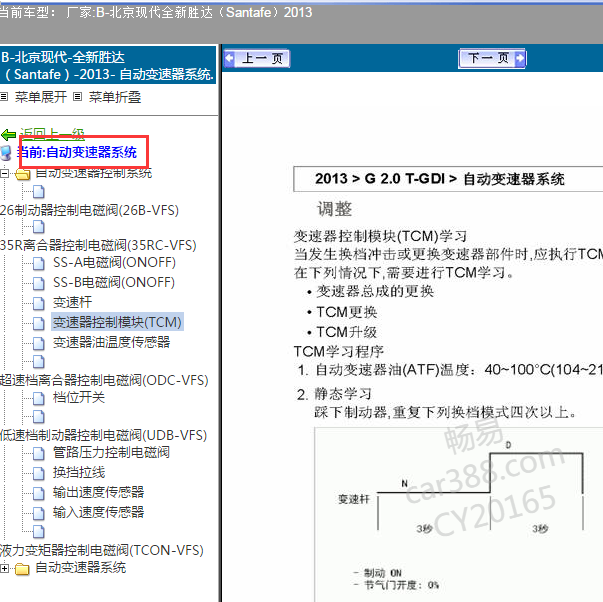Select 换挡拉线 tree item
Viewport: 603px width, 602px height.
point(79,472)
